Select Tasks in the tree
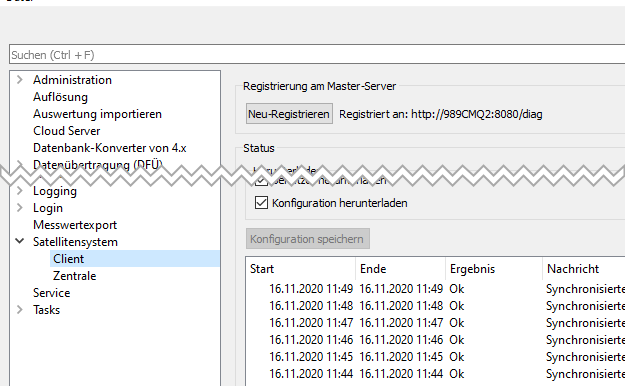This screenshot has height=386, width=625. (x=46, y=310)
